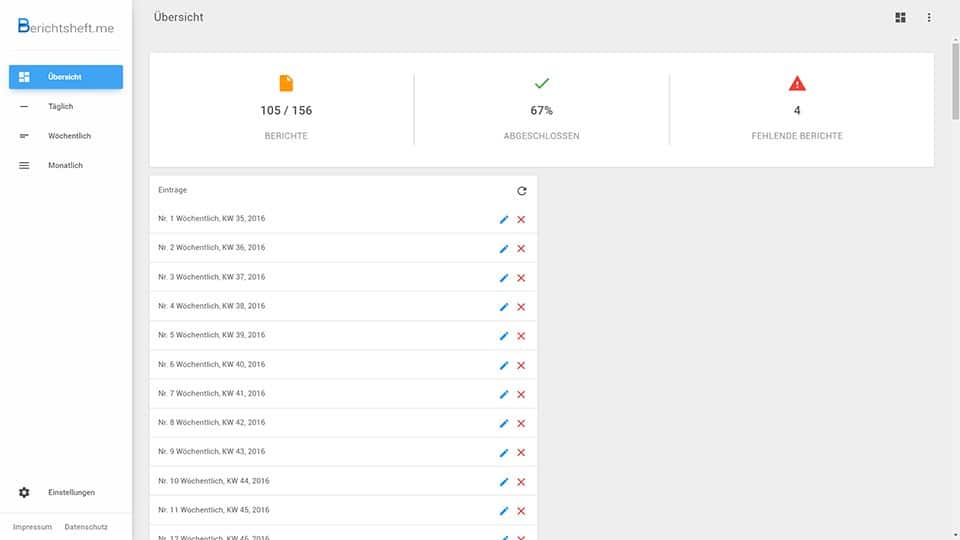Click the BERICHTE label

286,136
